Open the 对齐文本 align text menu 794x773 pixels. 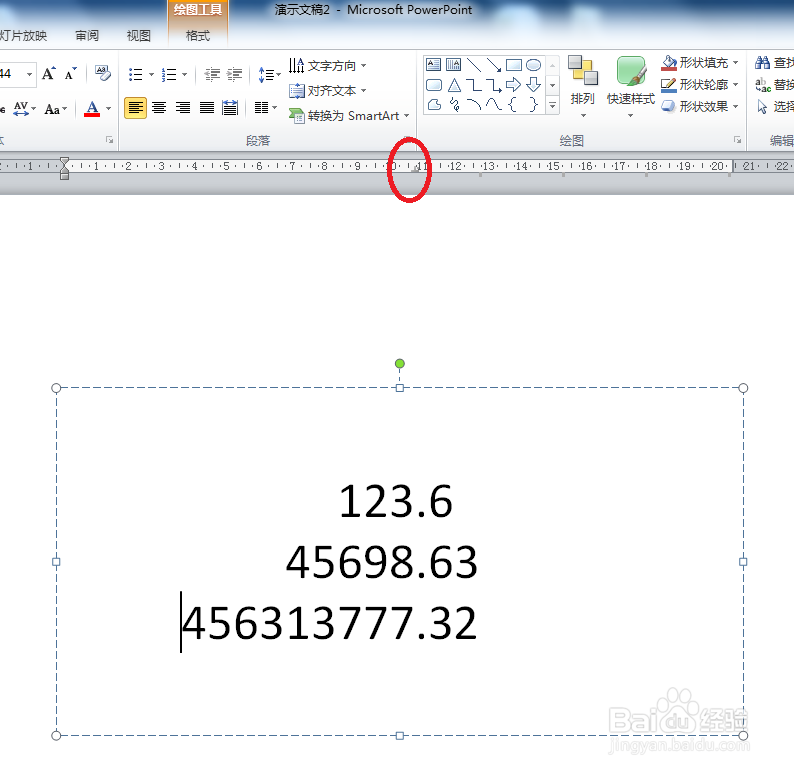(327, 91)
